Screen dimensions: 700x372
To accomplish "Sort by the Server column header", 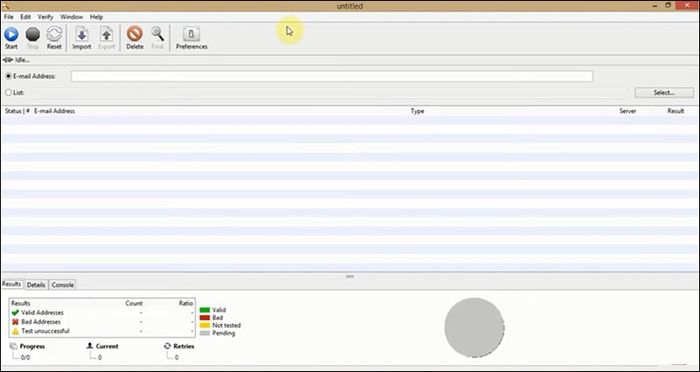I will 628,111.
